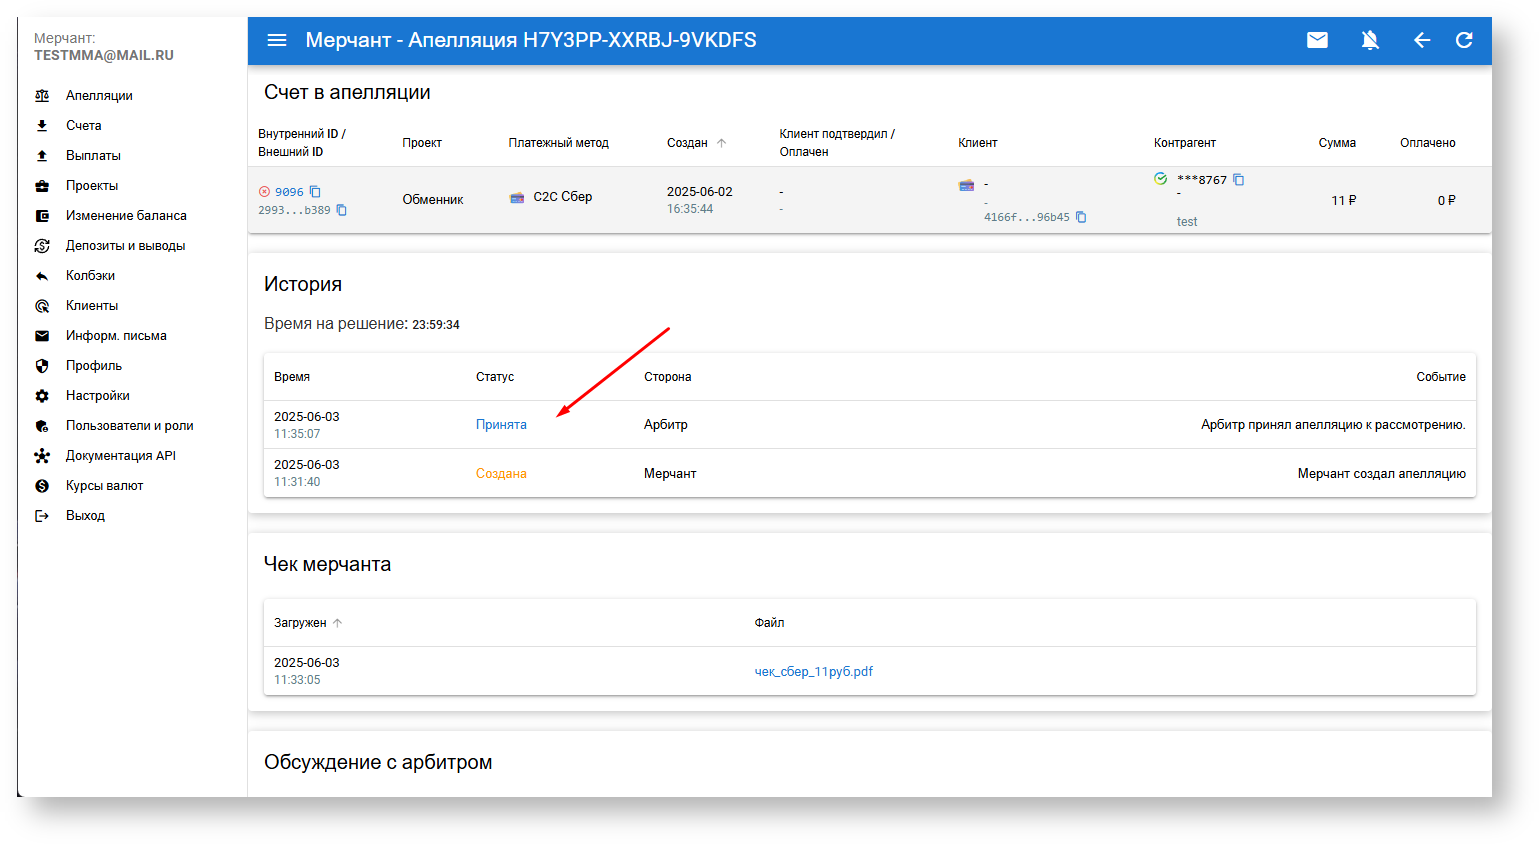Sort by the Создан column arrow

(x=721, y=143)
